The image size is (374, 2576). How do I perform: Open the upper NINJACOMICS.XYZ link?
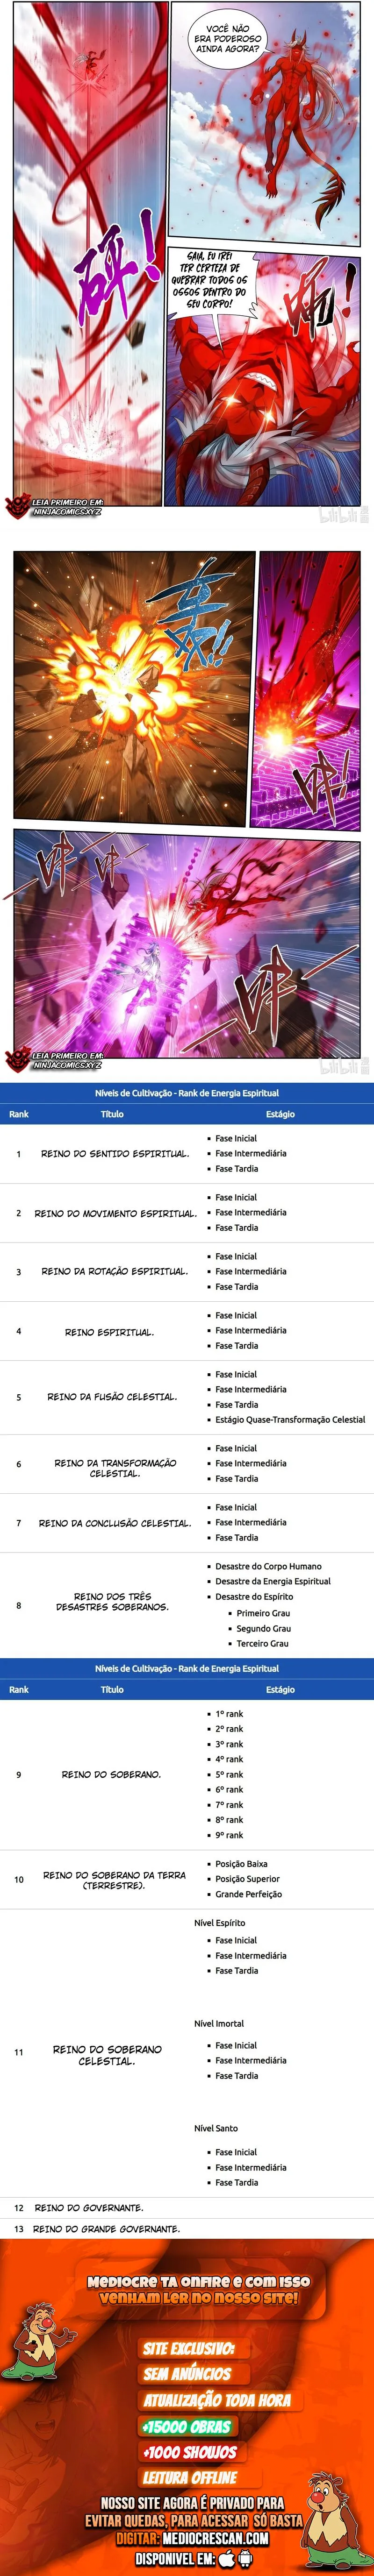[x=66, y=512]
